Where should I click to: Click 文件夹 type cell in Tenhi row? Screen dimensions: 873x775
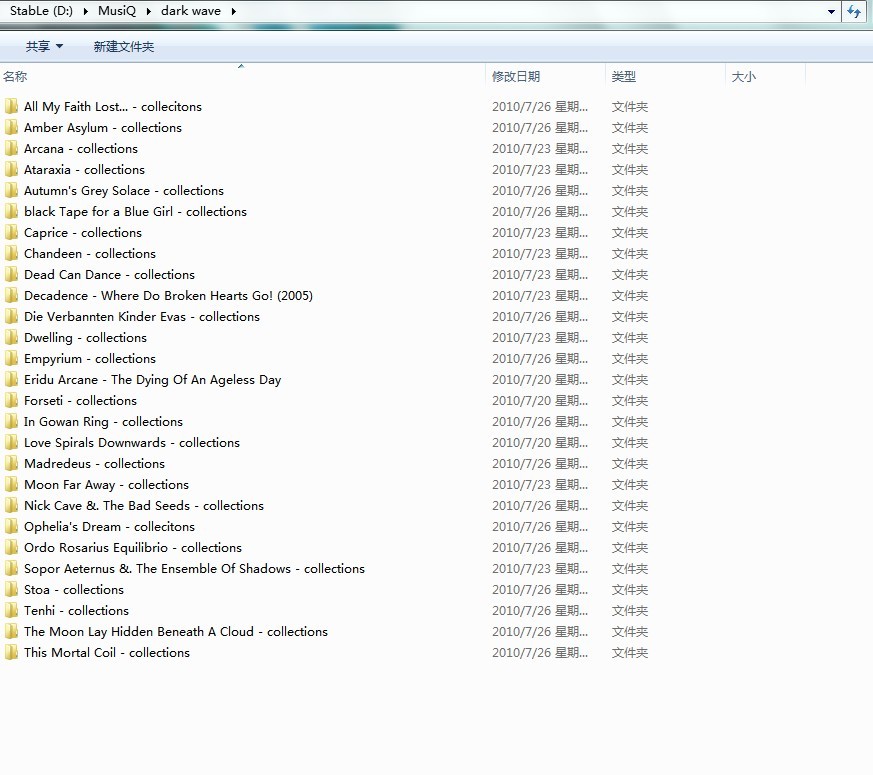click(630, 611)
